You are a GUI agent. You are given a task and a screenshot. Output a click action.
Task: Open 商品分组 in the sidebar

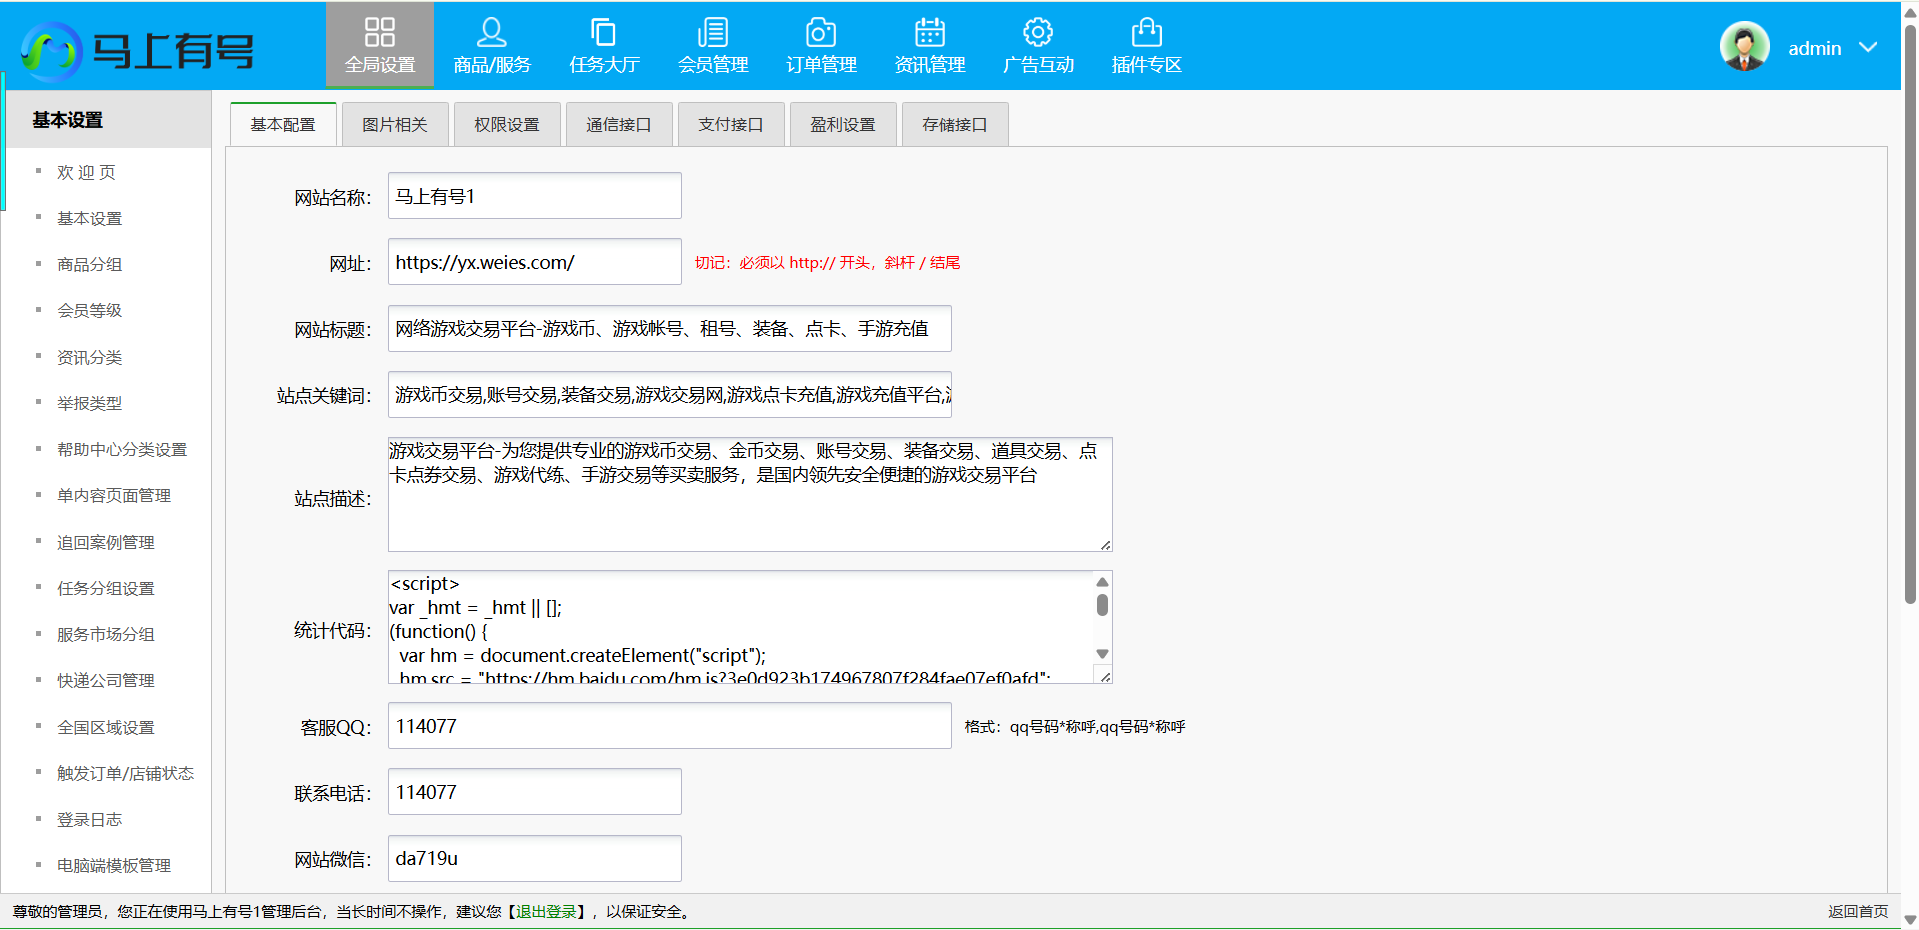tap(89, 265)
